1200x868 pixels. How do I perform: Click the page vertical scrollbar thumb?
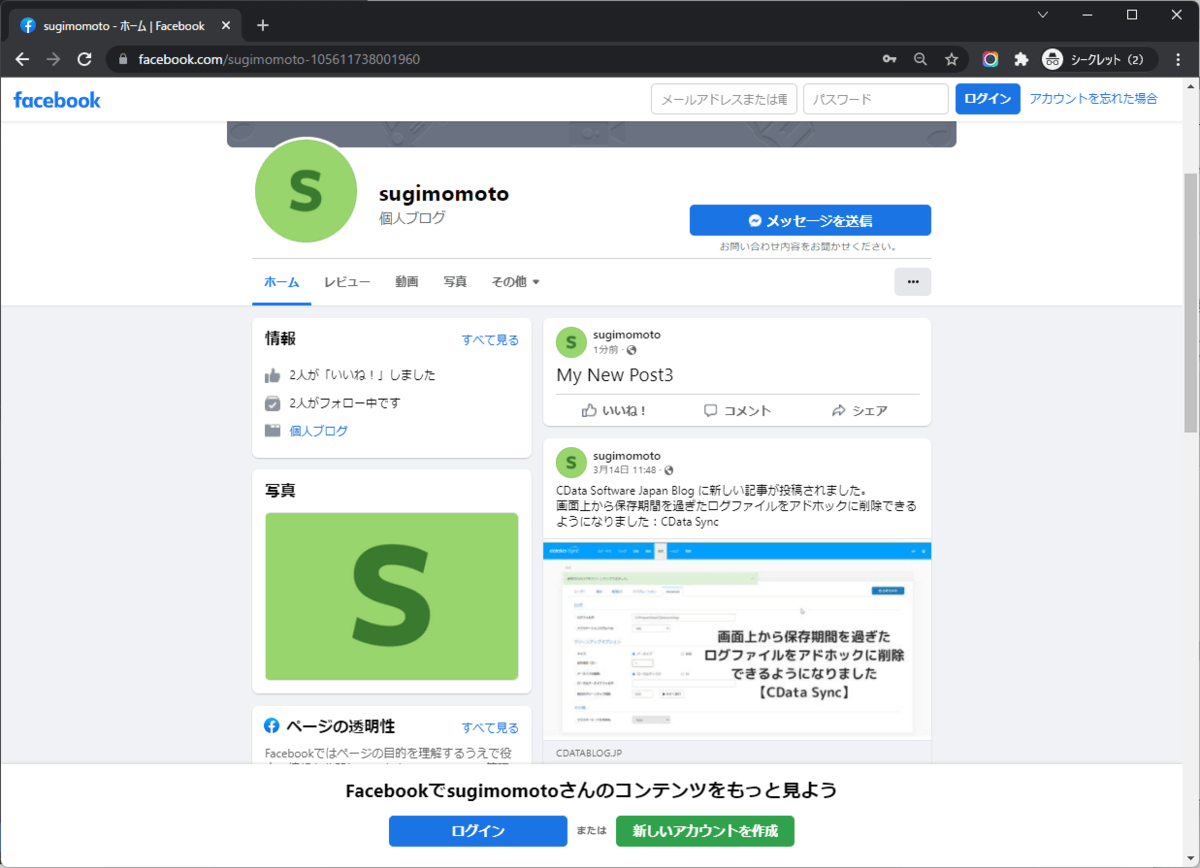pos(1190,302)
